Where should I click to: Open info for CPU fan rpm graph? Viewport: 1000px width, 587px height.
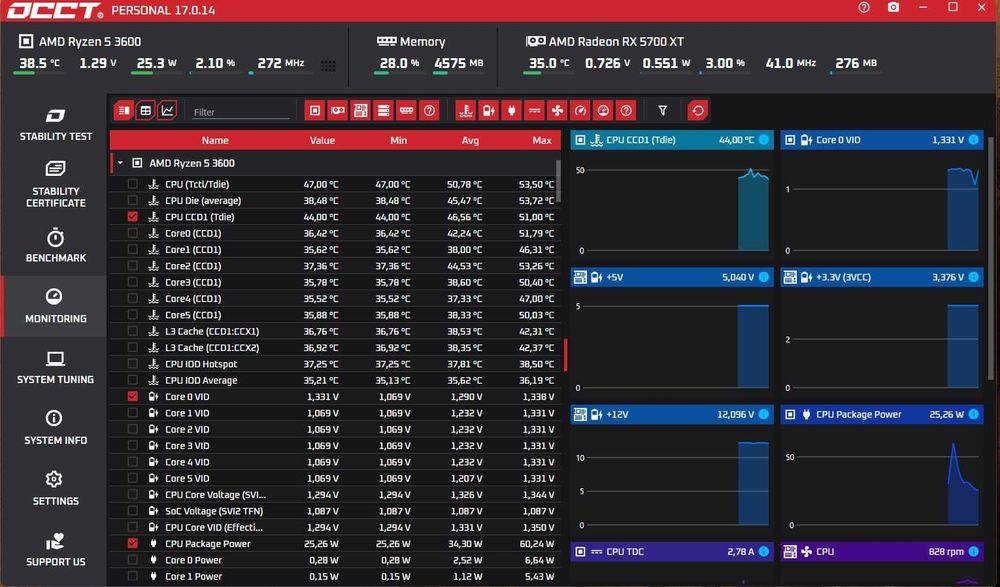coord(973,551)
